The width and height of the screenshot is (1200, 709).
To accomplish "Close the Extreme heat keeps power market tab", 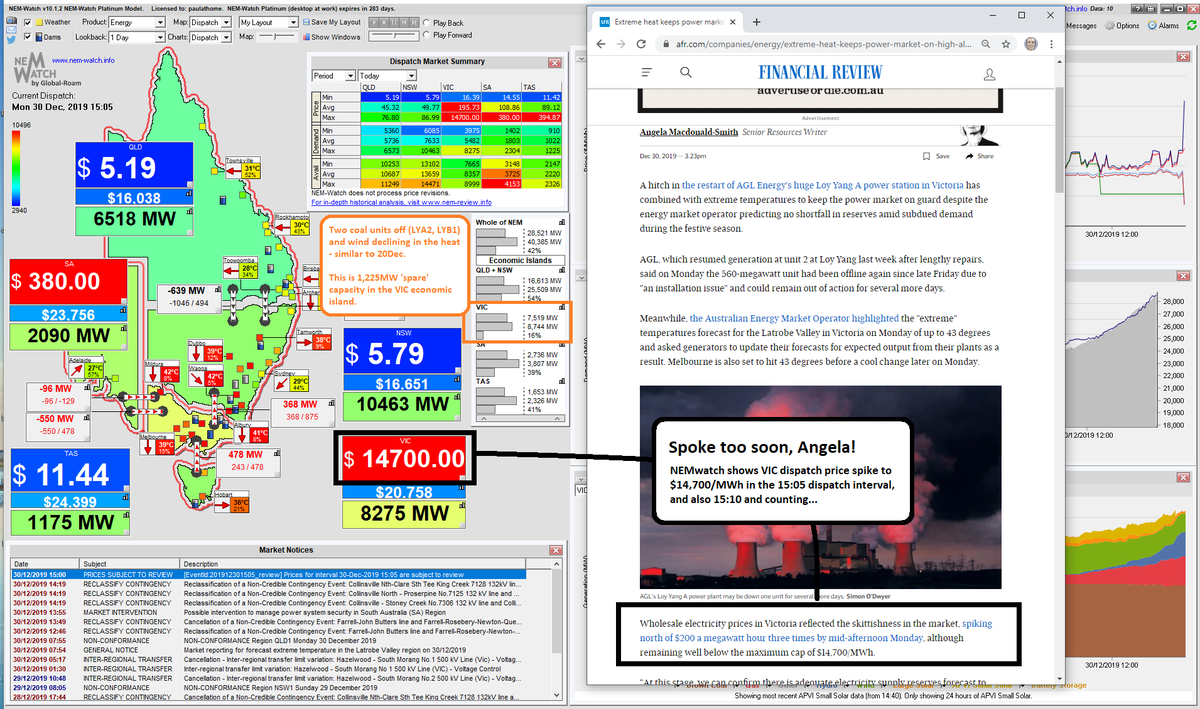I will point(734,21).
